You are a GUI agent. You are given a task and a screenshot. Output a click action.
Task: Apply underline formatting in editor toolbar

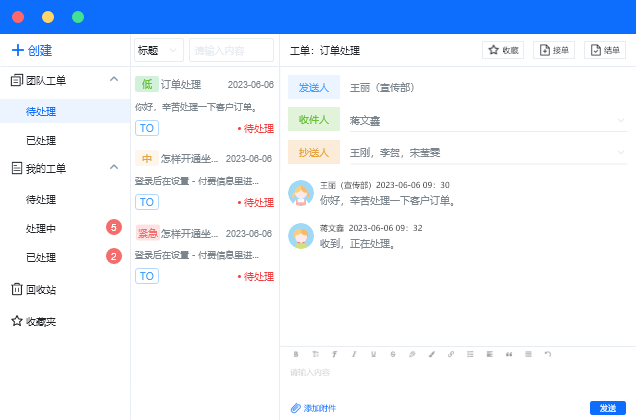373,354
